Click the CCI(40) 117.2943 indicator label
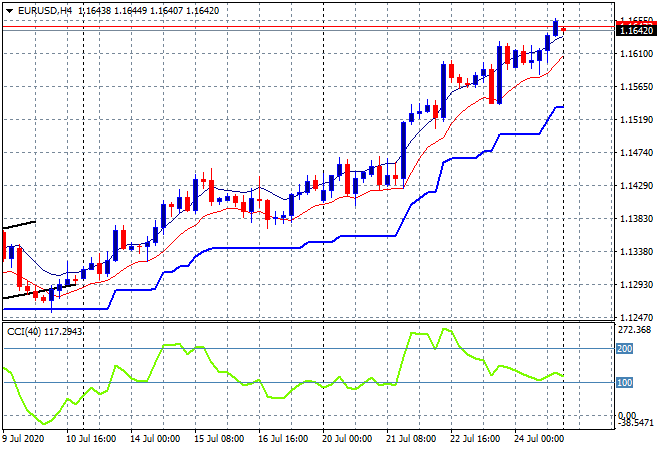 (44, 332)
